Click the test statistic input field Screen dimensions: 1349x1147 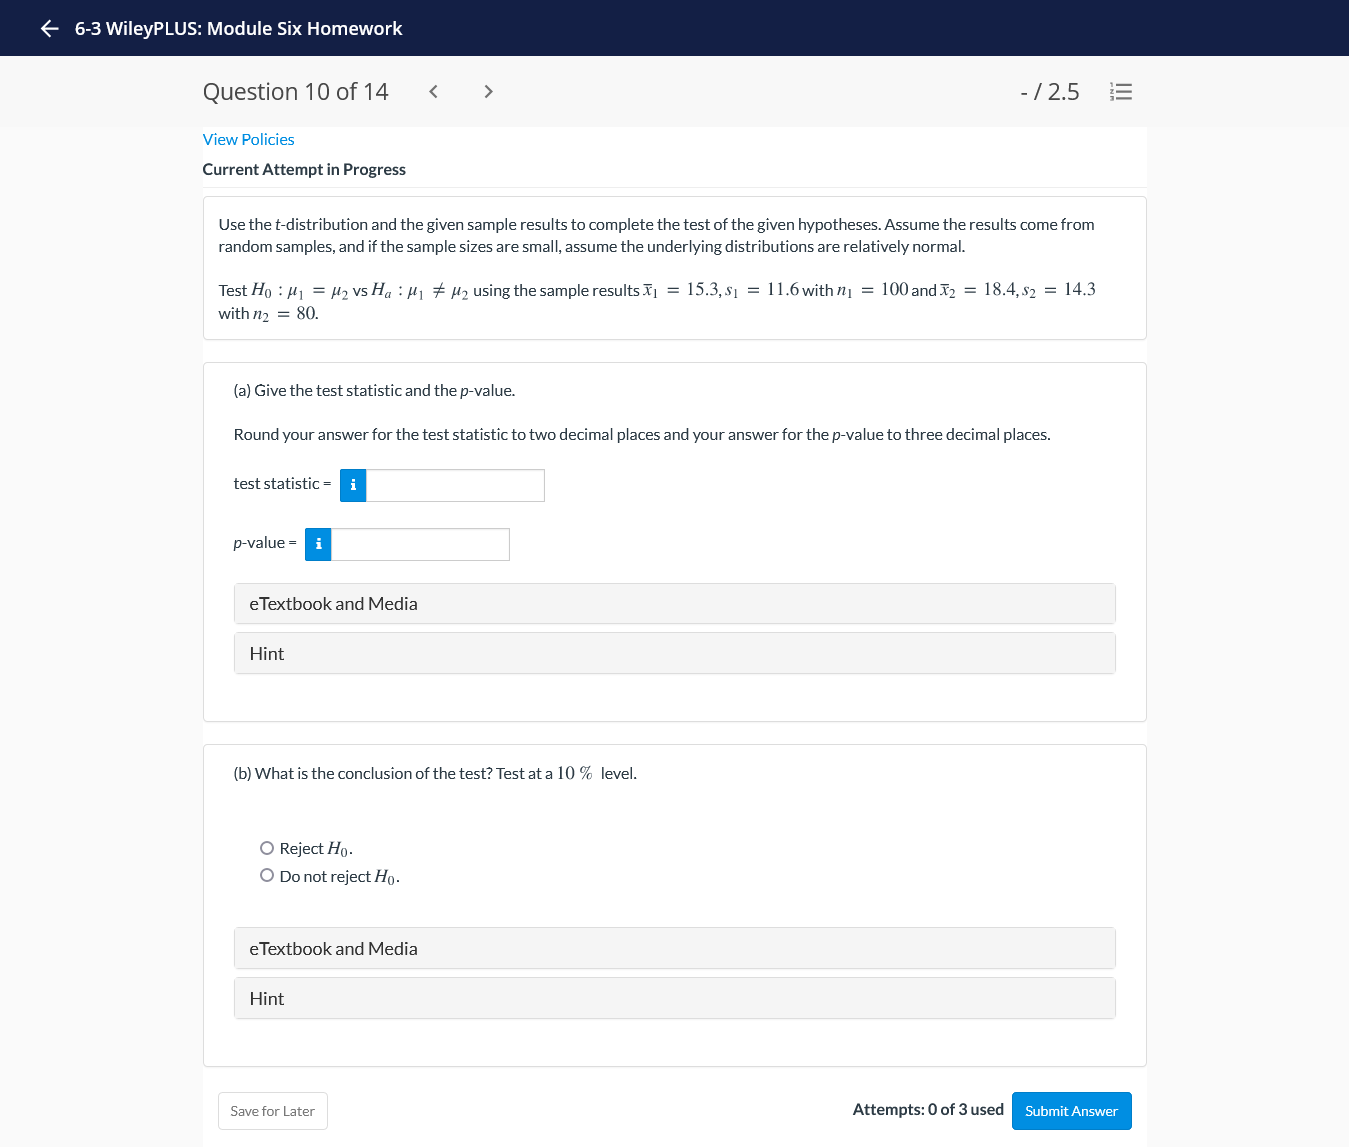tap(455, 485)
